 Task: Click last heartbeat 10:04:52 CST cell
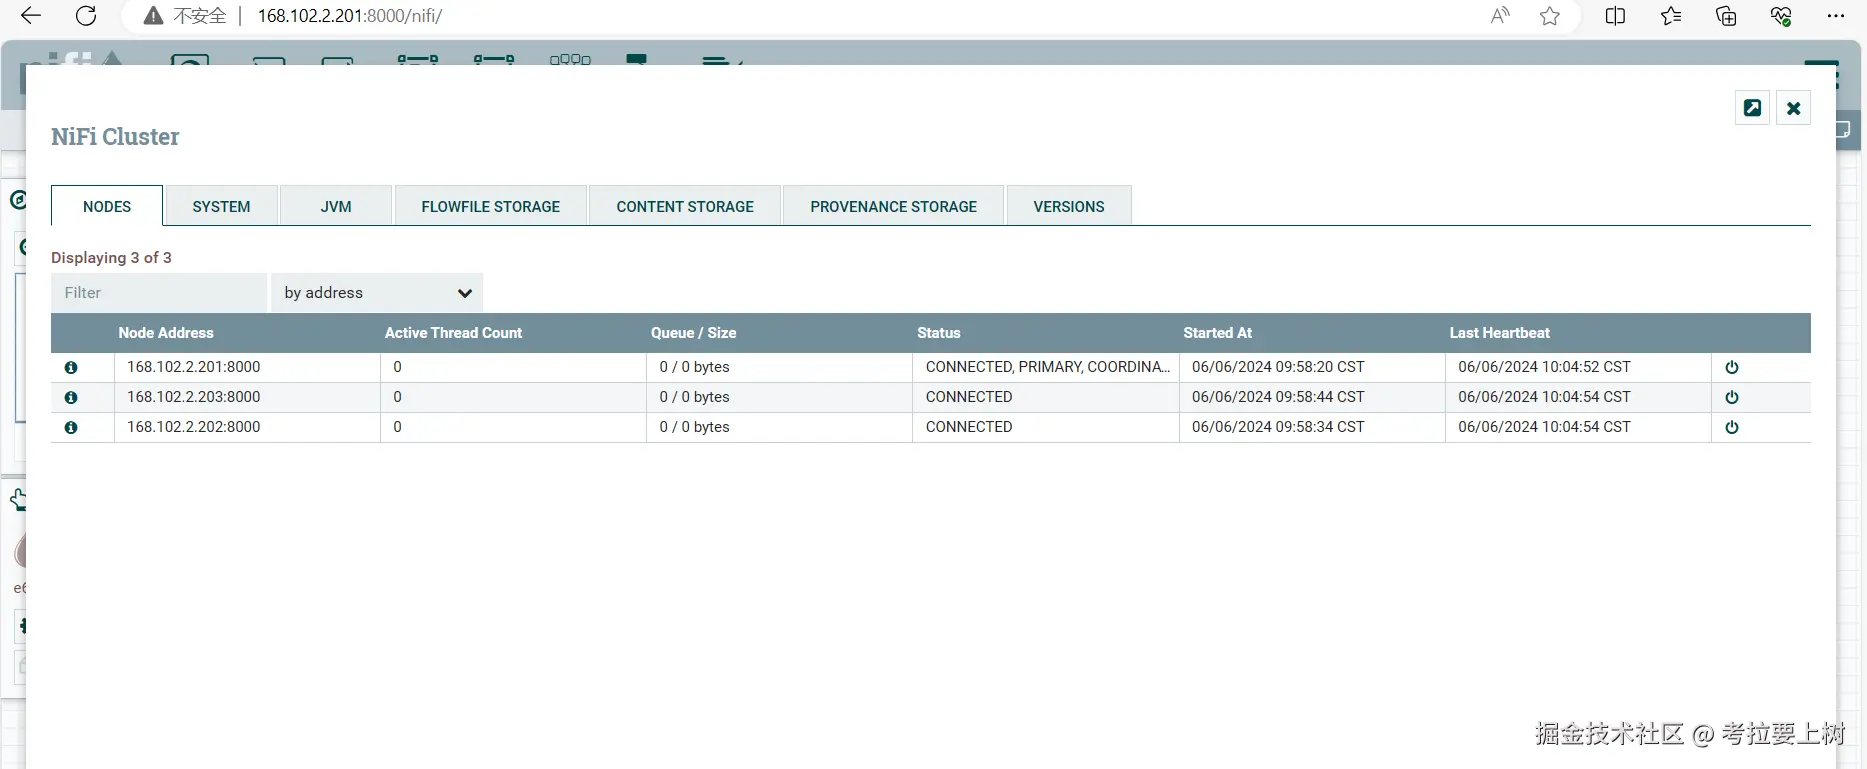click(x=1578, y=367)
